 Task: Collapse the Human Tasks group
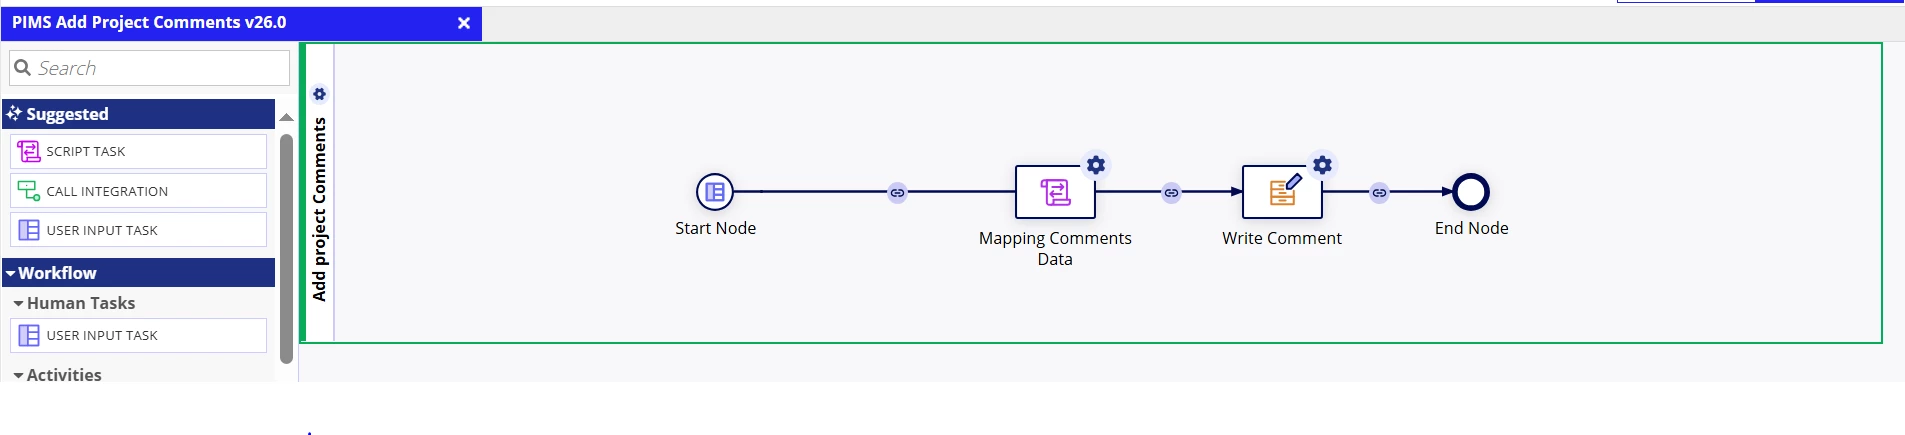pos(74,303)
